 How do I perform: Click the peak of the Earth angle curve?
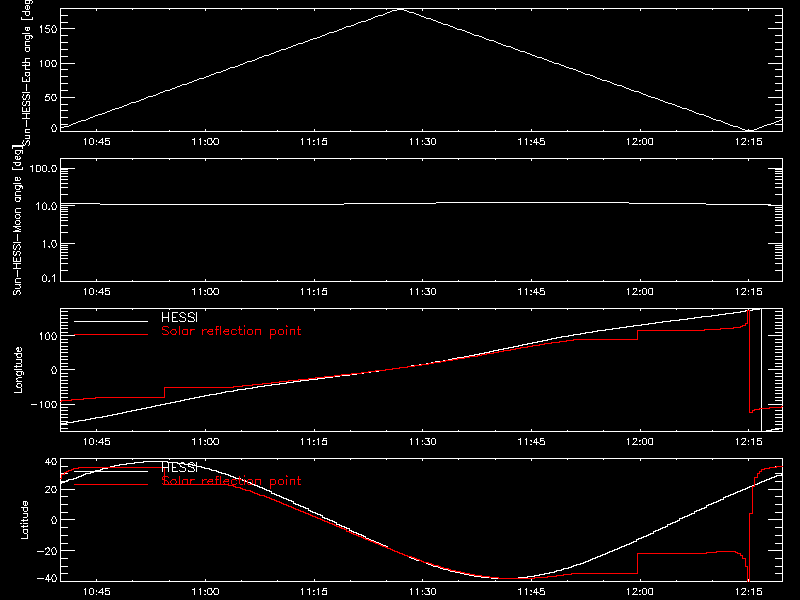coord(401,9)
